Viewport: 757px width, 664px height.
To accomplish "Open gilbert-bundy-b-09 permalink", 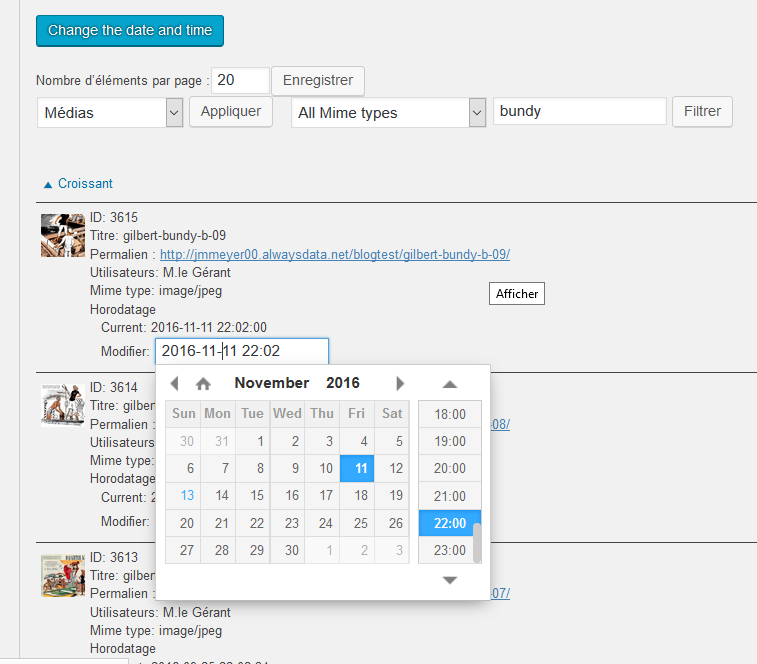I will 335,254.
